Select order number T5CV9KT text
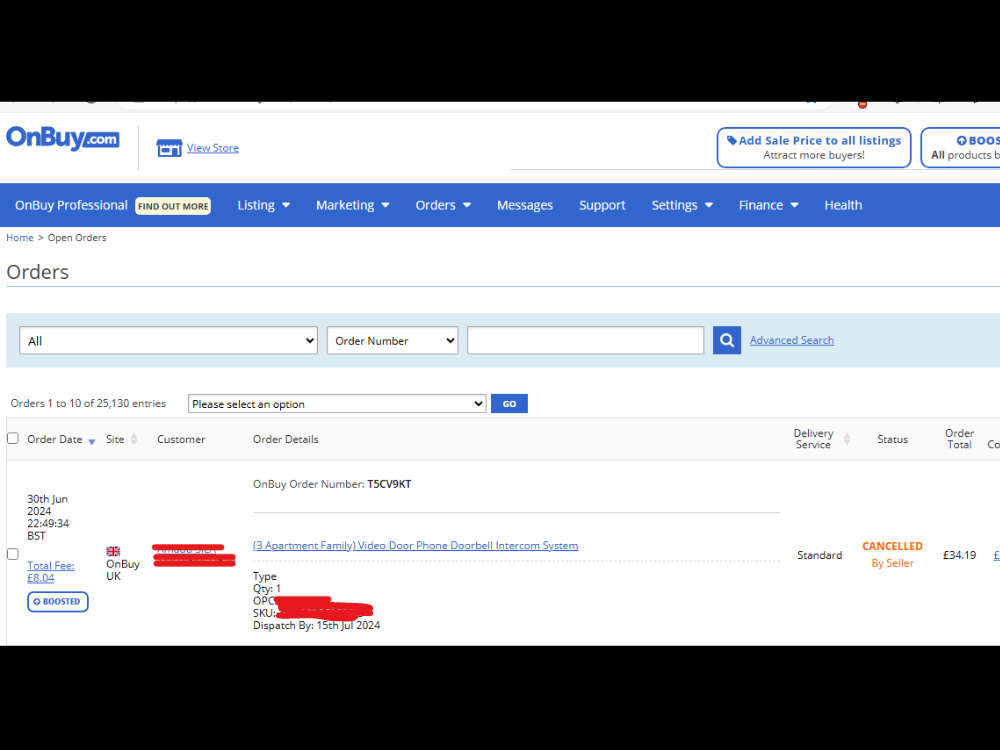Screen dimensions: 1000x750 coord(389,484)
